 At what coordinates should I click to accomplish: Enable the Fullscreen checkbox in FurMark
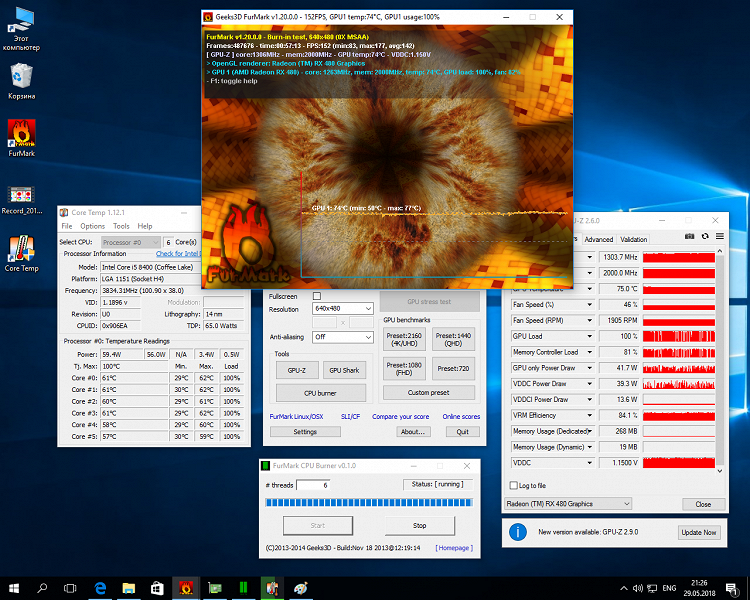(317, 296)
